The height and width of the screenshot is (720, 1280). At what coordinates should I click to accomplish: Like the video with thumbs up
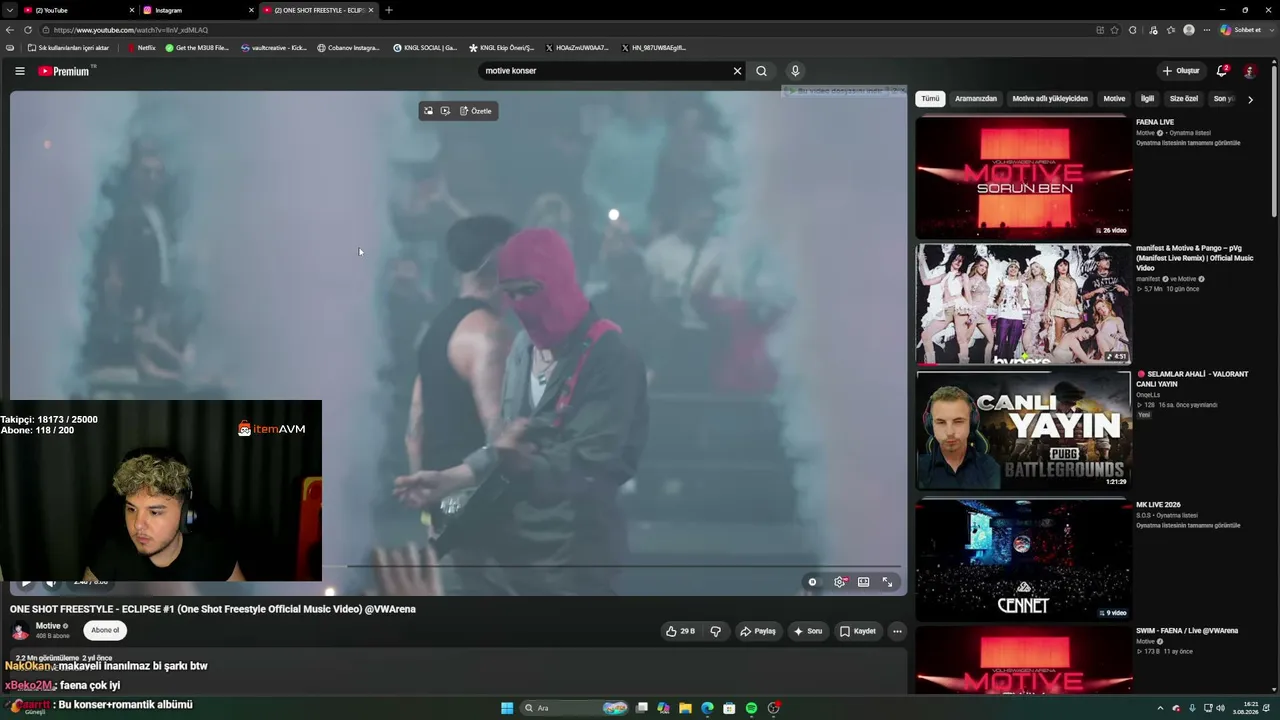(x=682, y=631)
